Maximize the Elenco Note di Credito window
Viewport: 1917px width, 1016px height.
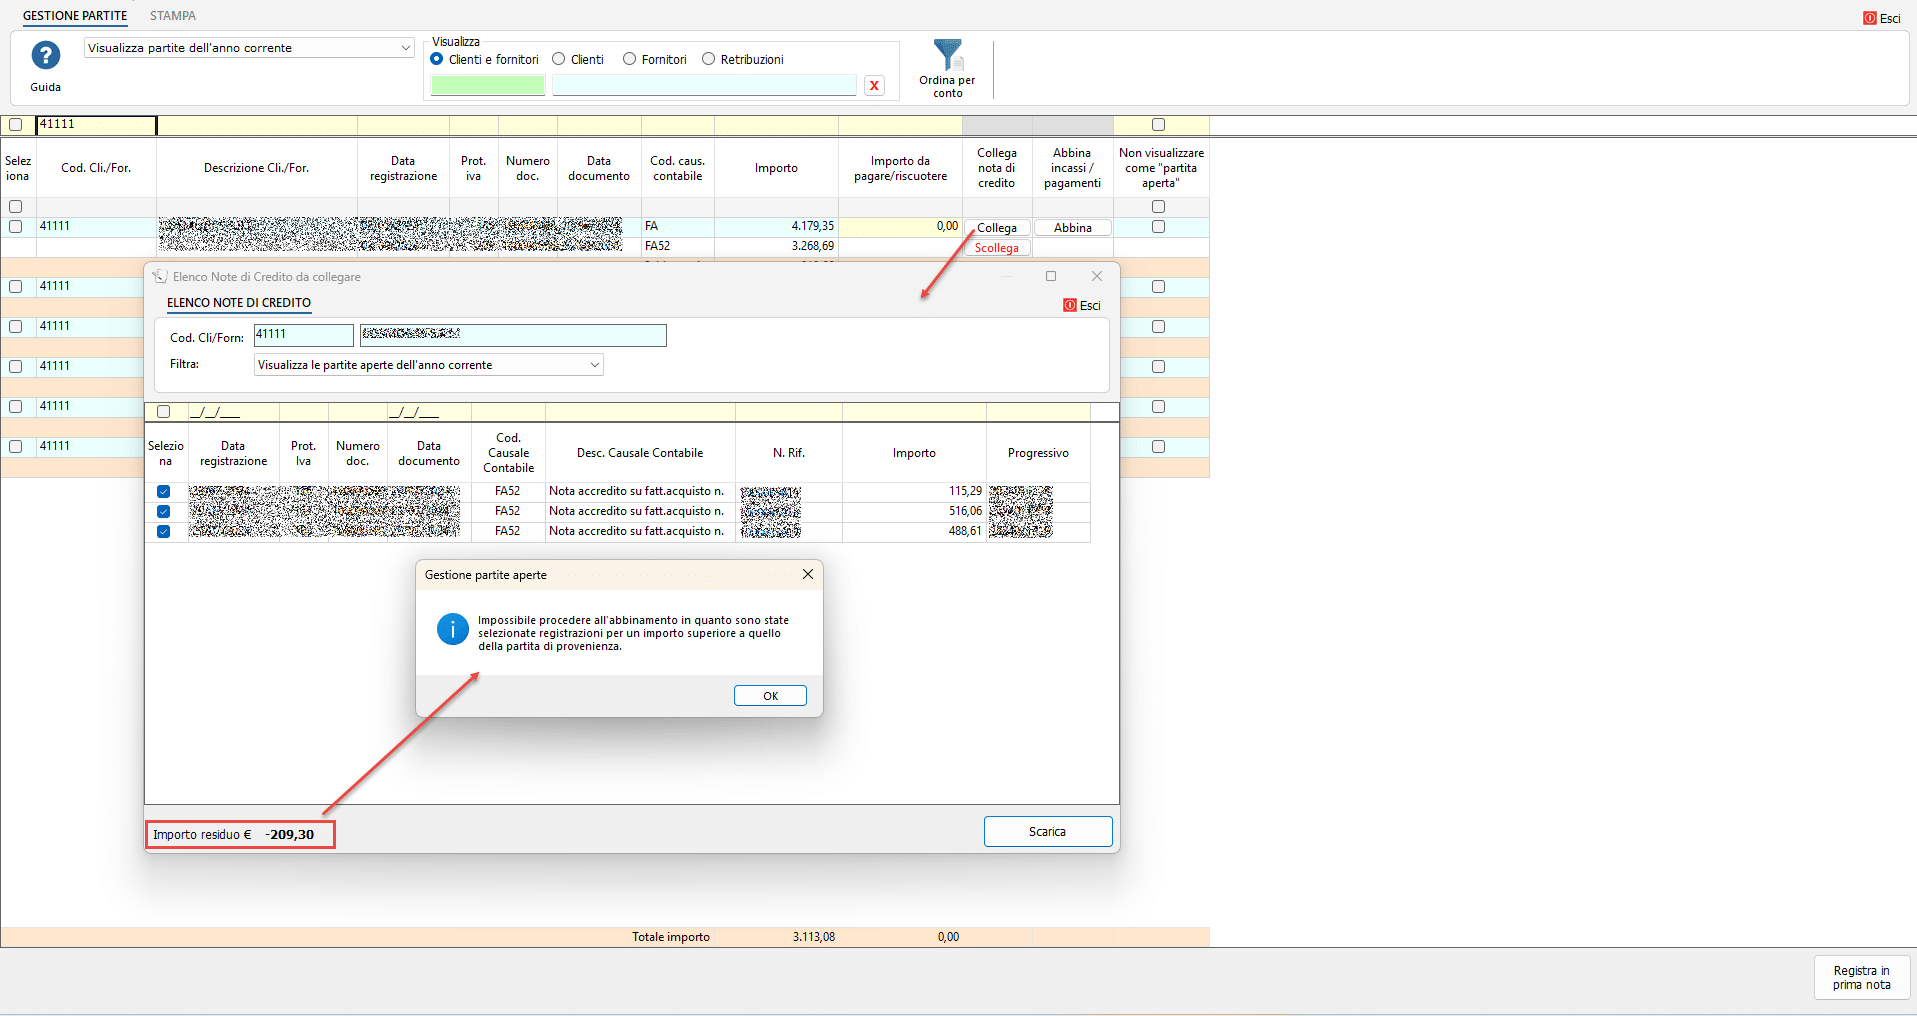tap(1050, 276)
